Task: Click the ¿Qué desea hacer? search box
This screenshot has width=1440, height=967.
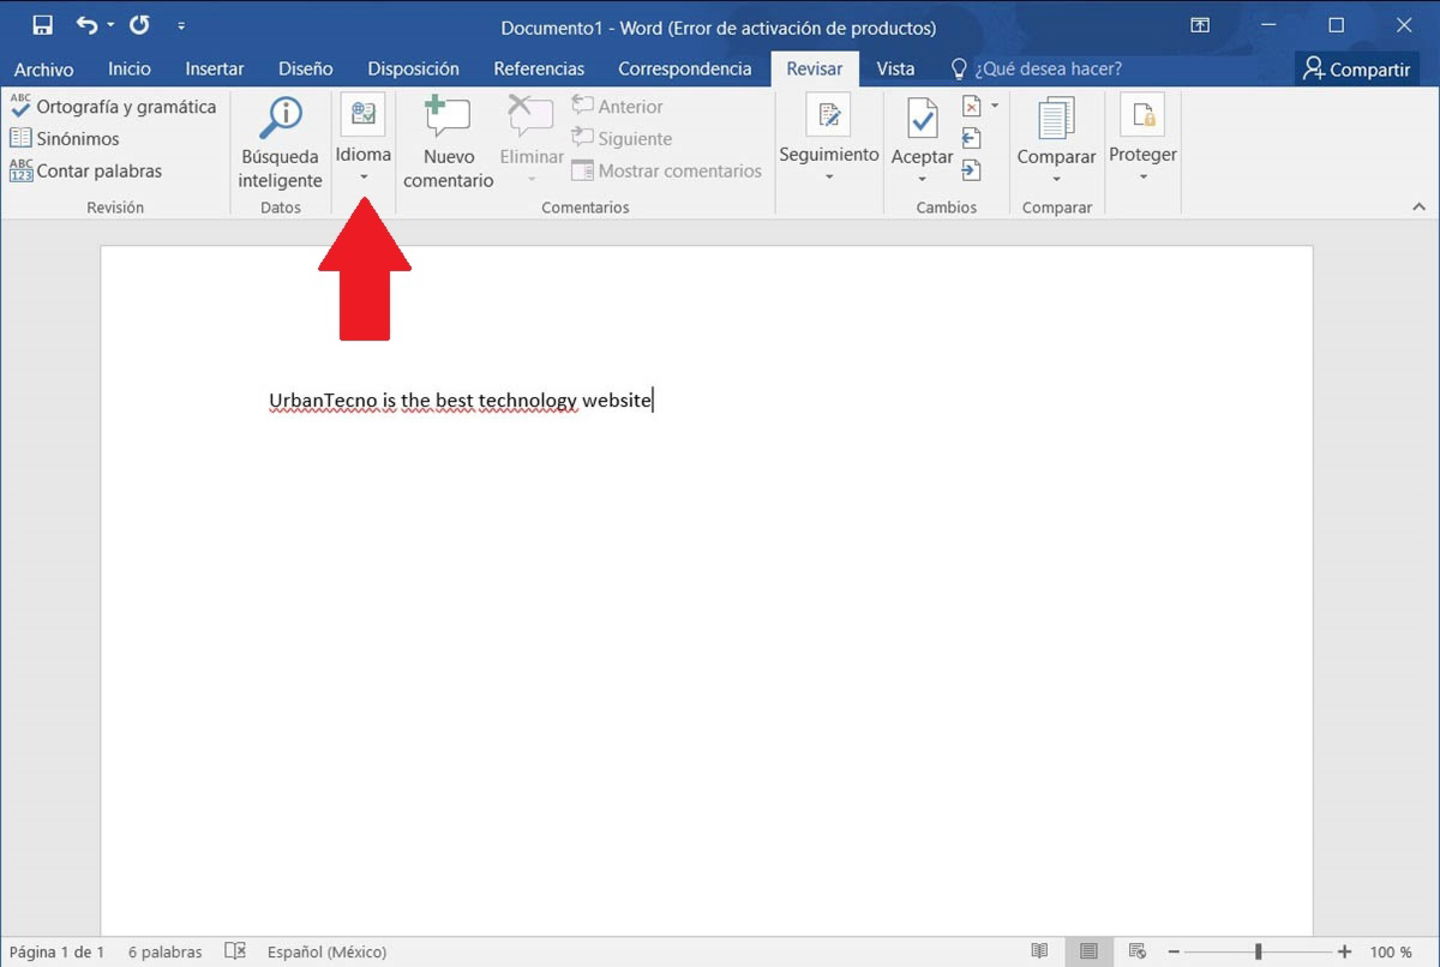Action: click(x=1037, y=69)
